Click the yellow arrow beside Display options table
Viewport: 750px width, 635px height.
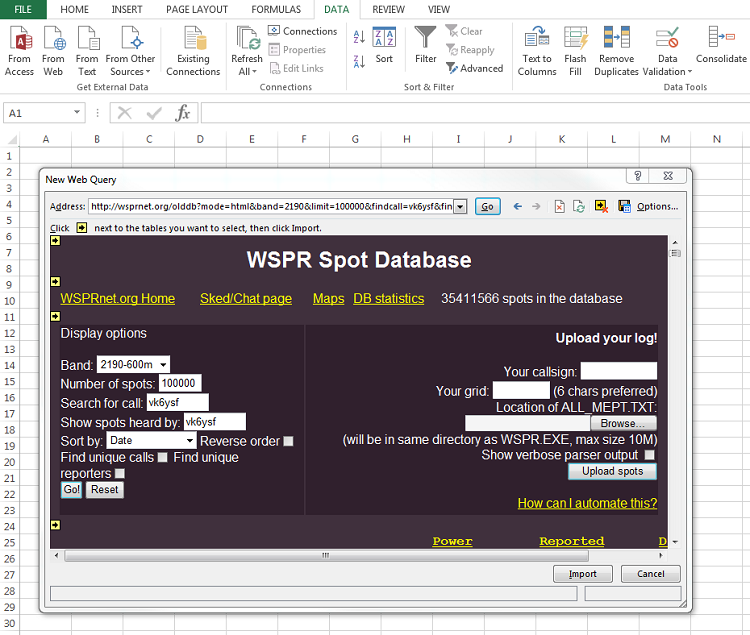pyautogui.click(x=56, y=316)
